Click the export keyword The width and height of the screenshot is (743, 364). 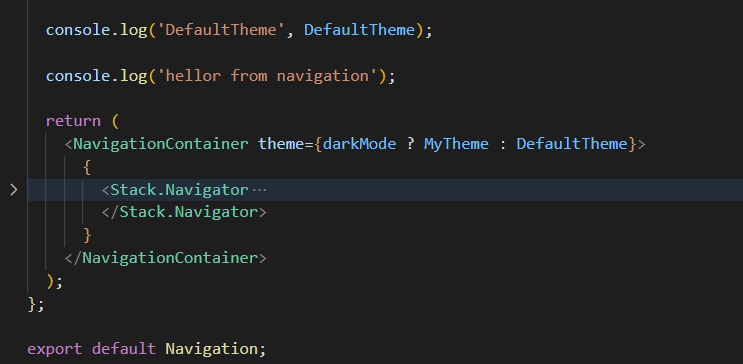pos(54,349)
